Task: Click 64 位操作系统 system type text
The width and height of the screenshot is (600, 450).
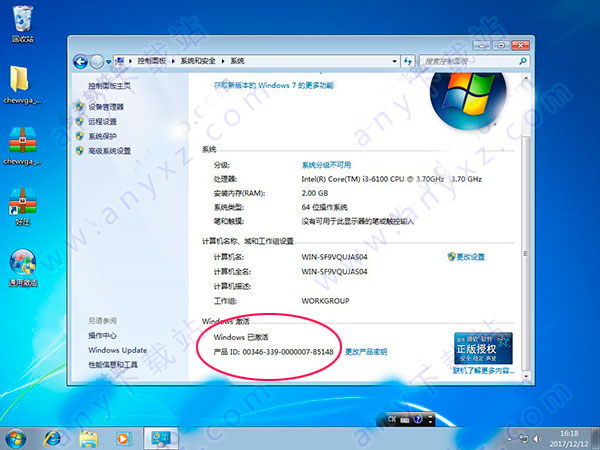Action: tap(324, 207)
